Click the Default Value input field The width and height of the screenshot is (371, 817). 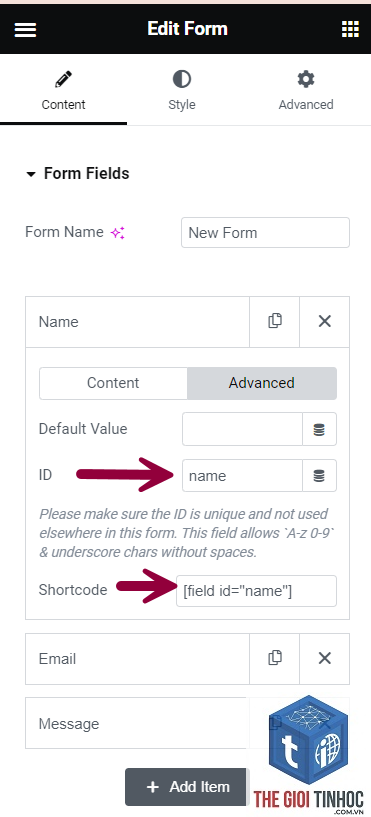pyautogui.click(x=242, y=429)
